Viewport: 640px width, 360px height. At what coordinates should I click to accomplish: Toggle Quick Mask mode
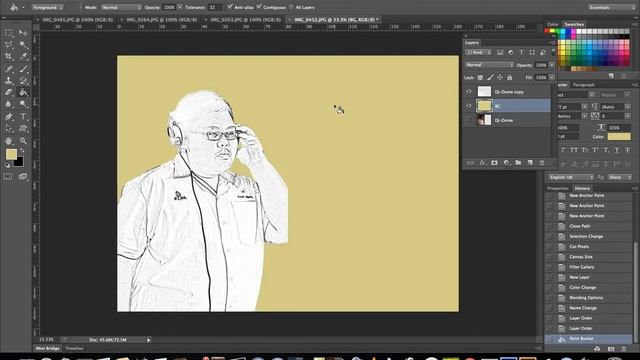8,176
